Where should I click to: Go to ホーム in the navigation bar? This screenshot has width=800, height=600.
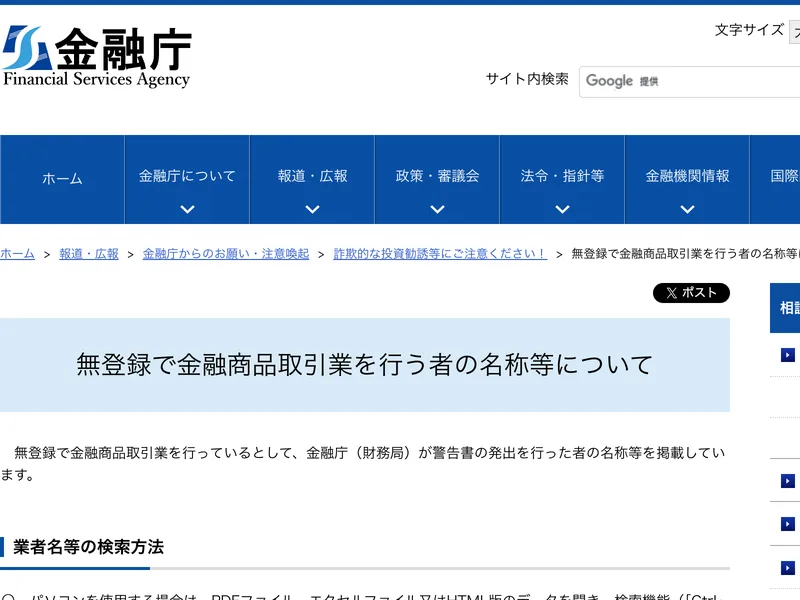point(62,179)
